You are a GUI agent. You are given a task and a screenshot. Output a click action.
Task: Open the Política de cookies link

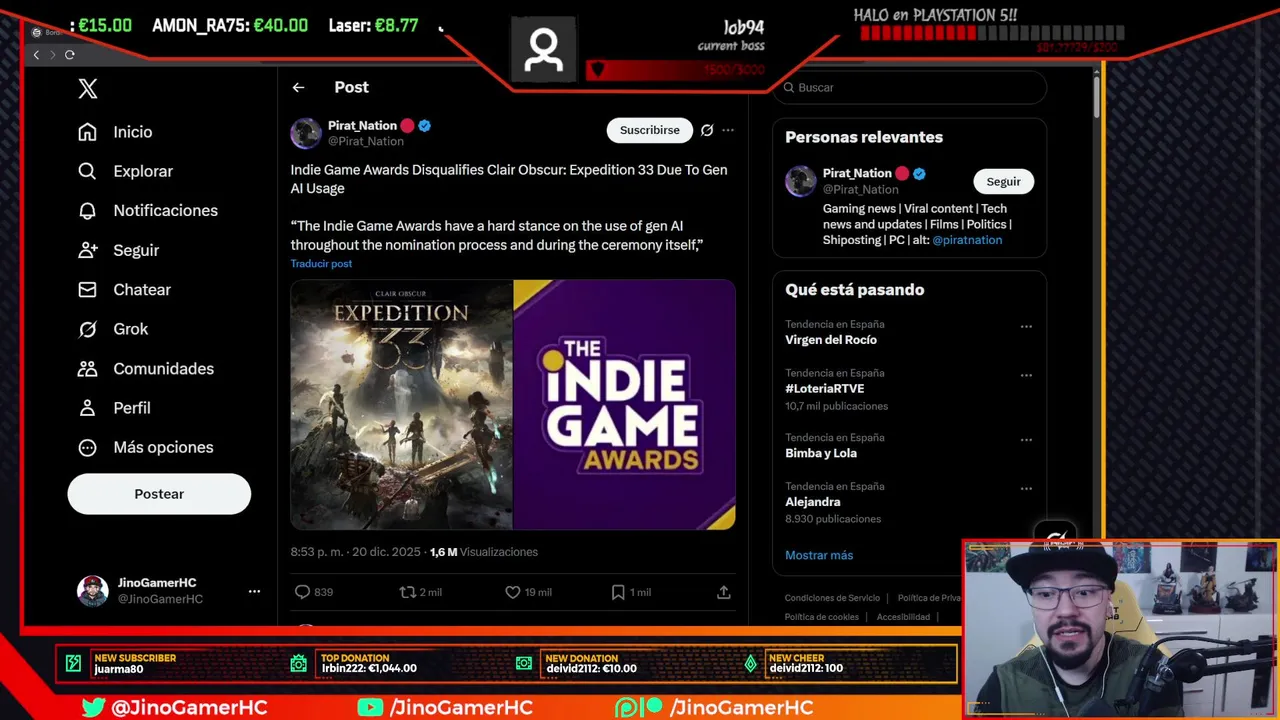tap(822, 617)
